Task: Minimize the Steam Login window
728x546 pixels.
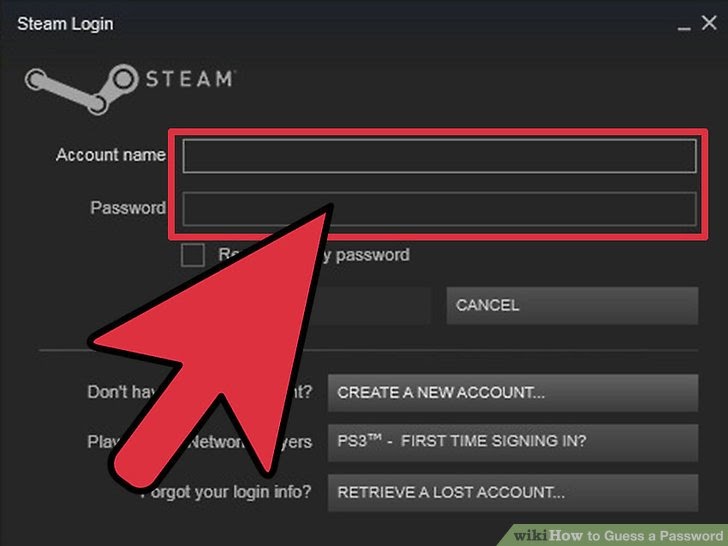Action: coord(683,24)
